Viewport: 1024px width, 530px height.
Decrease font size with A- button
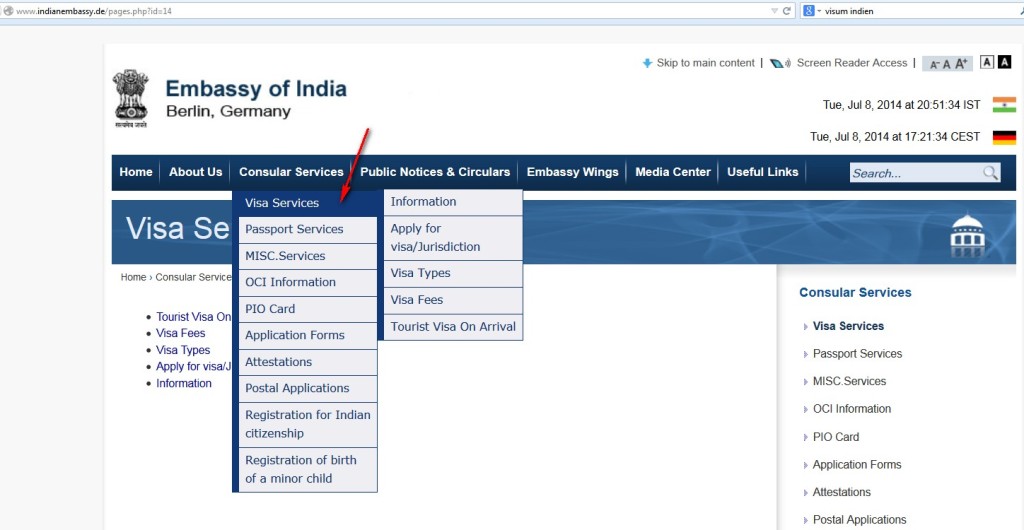(x=935, y=64)
